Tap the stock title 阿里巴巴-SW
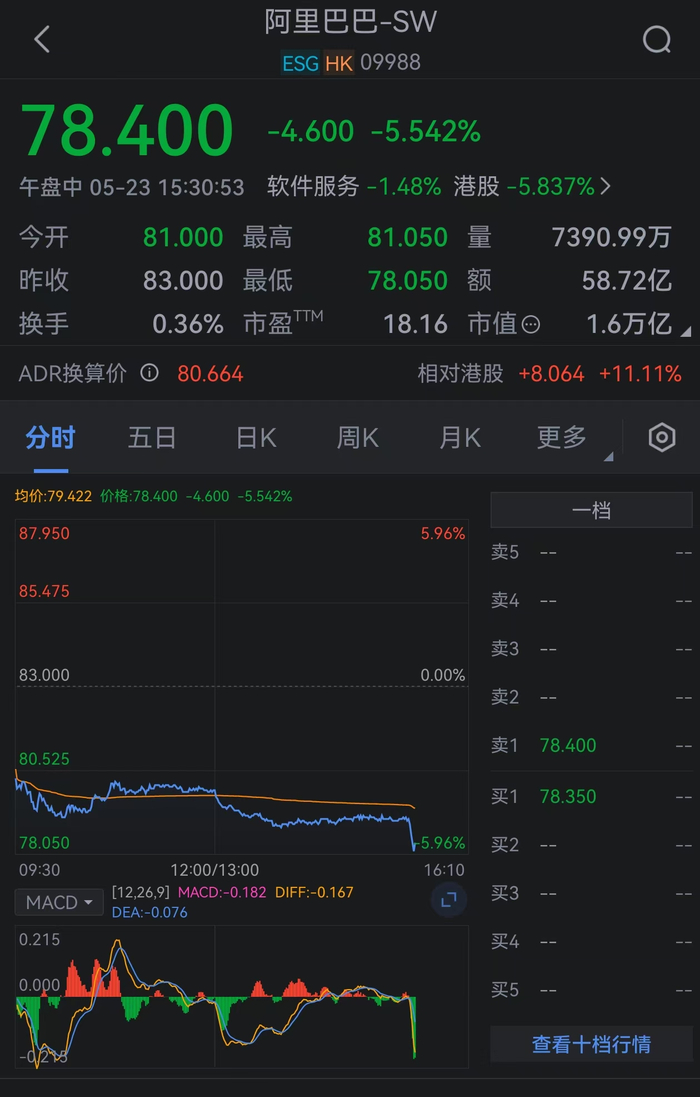 [x=350, y=22]
